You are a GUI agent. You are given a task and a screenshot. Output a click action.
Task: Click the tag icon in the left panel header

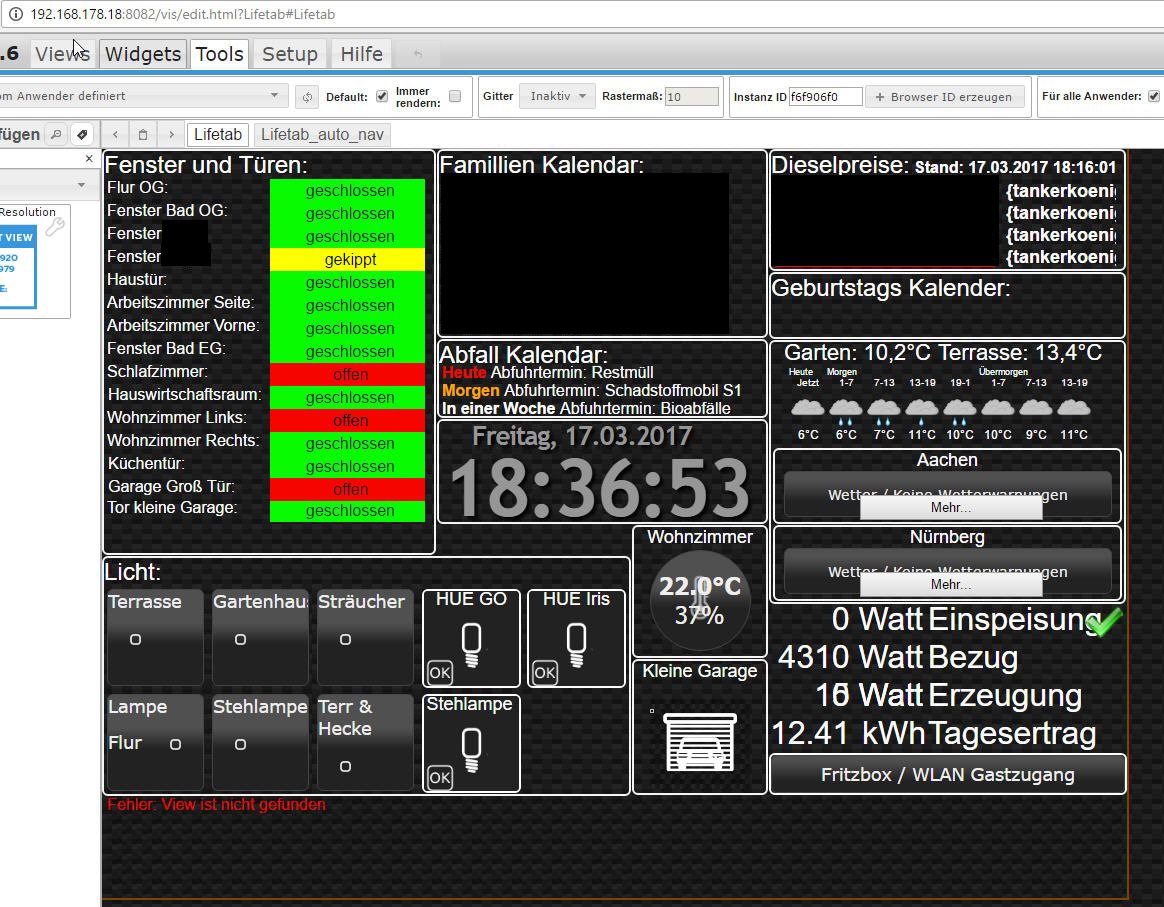pyautogui.click(x=82, y=134)
